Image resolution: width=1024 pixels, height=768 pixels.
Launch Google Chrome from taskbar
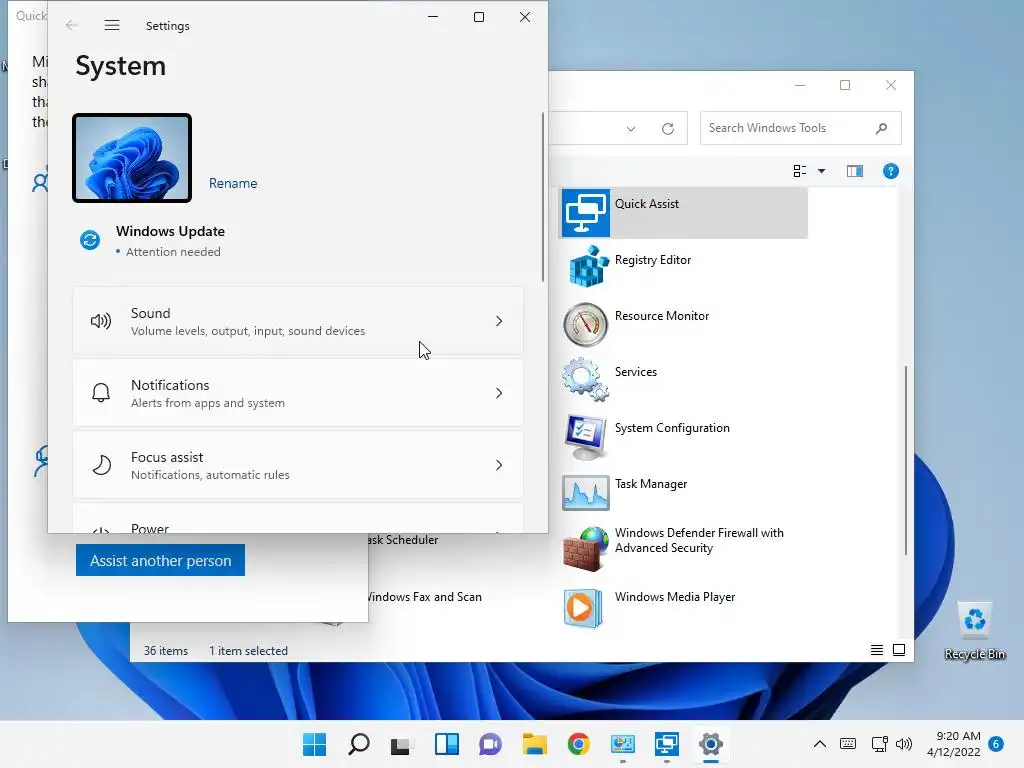579,744
